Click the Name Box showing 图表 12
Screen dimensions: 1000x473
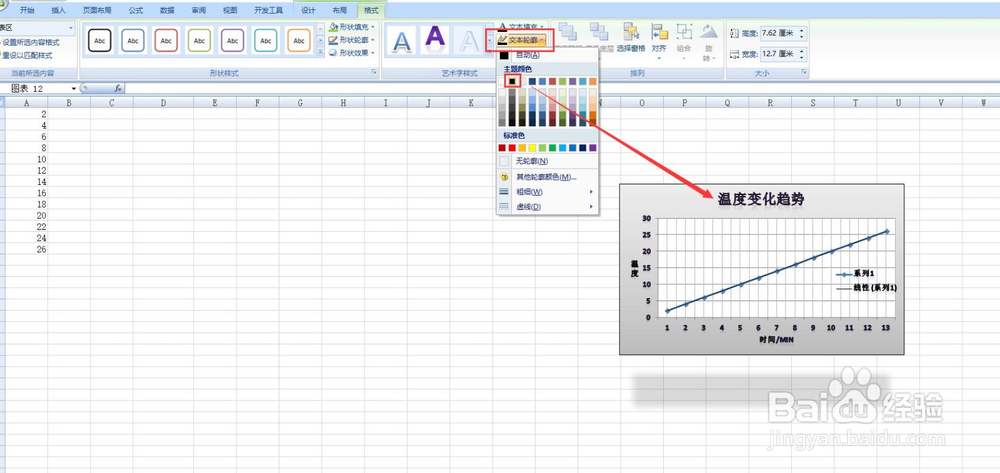[37, 89]
